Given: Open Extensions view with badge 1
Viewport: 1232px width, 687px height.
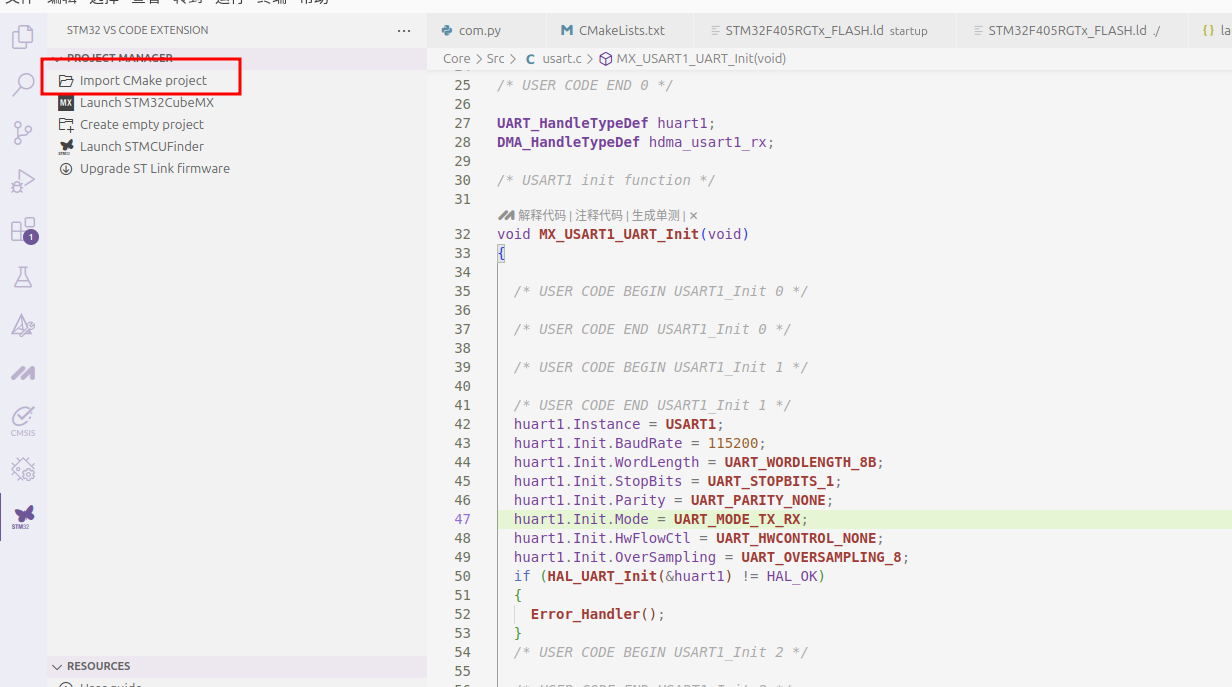Looking at the screenshot, I should (22, 230).
